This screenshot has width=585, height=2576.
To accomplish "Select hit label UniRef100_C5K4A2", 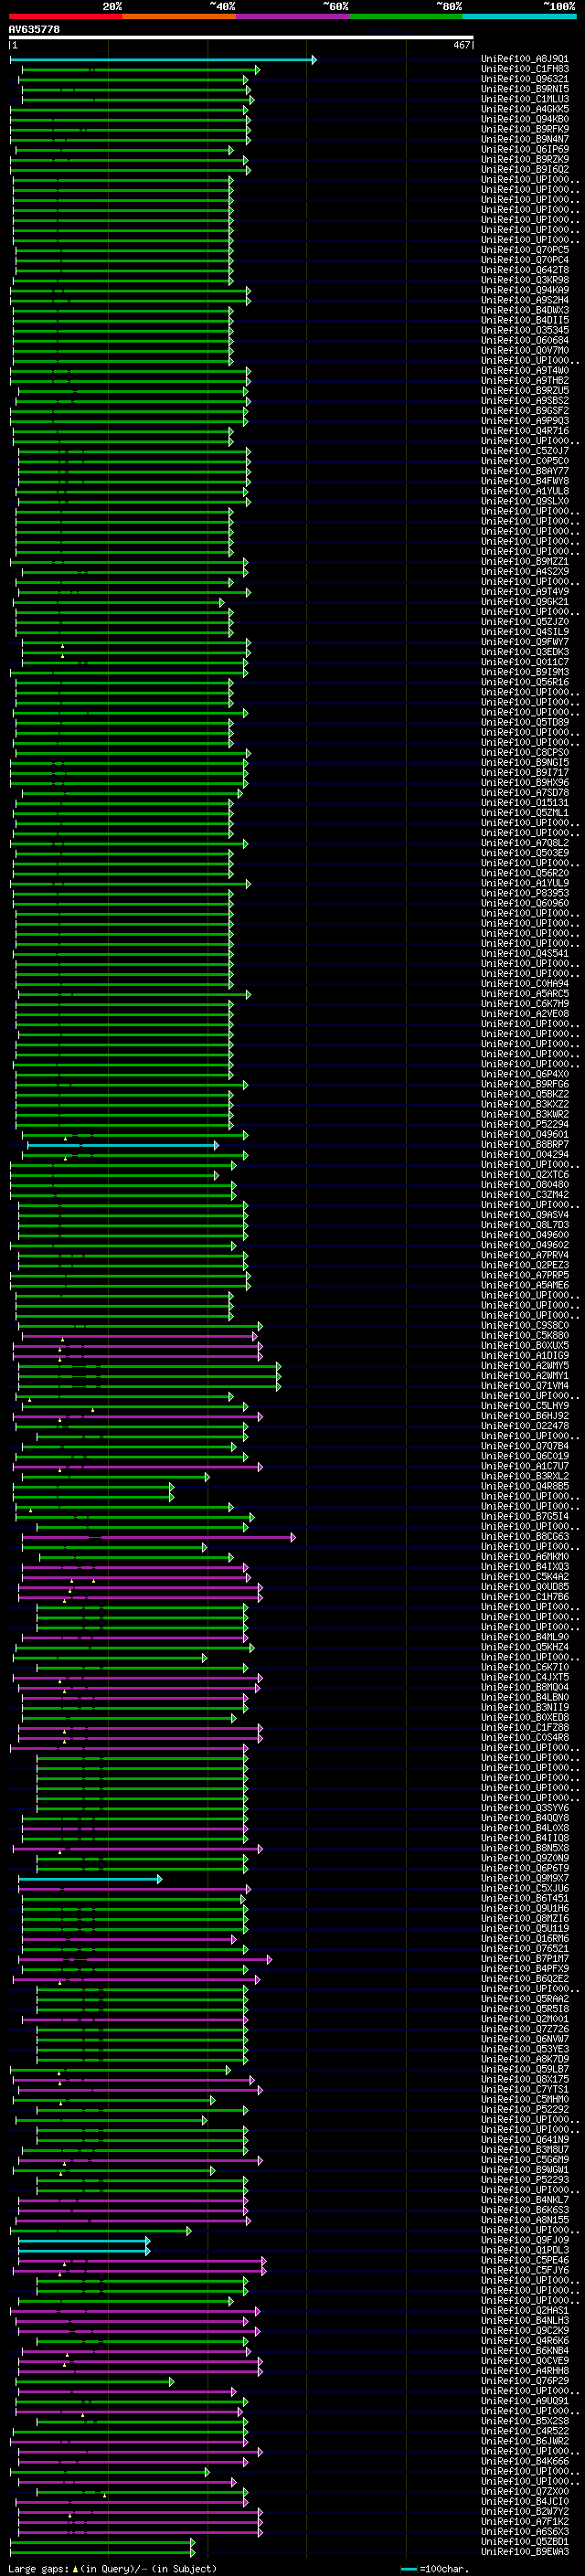I will coord(525,1577).
